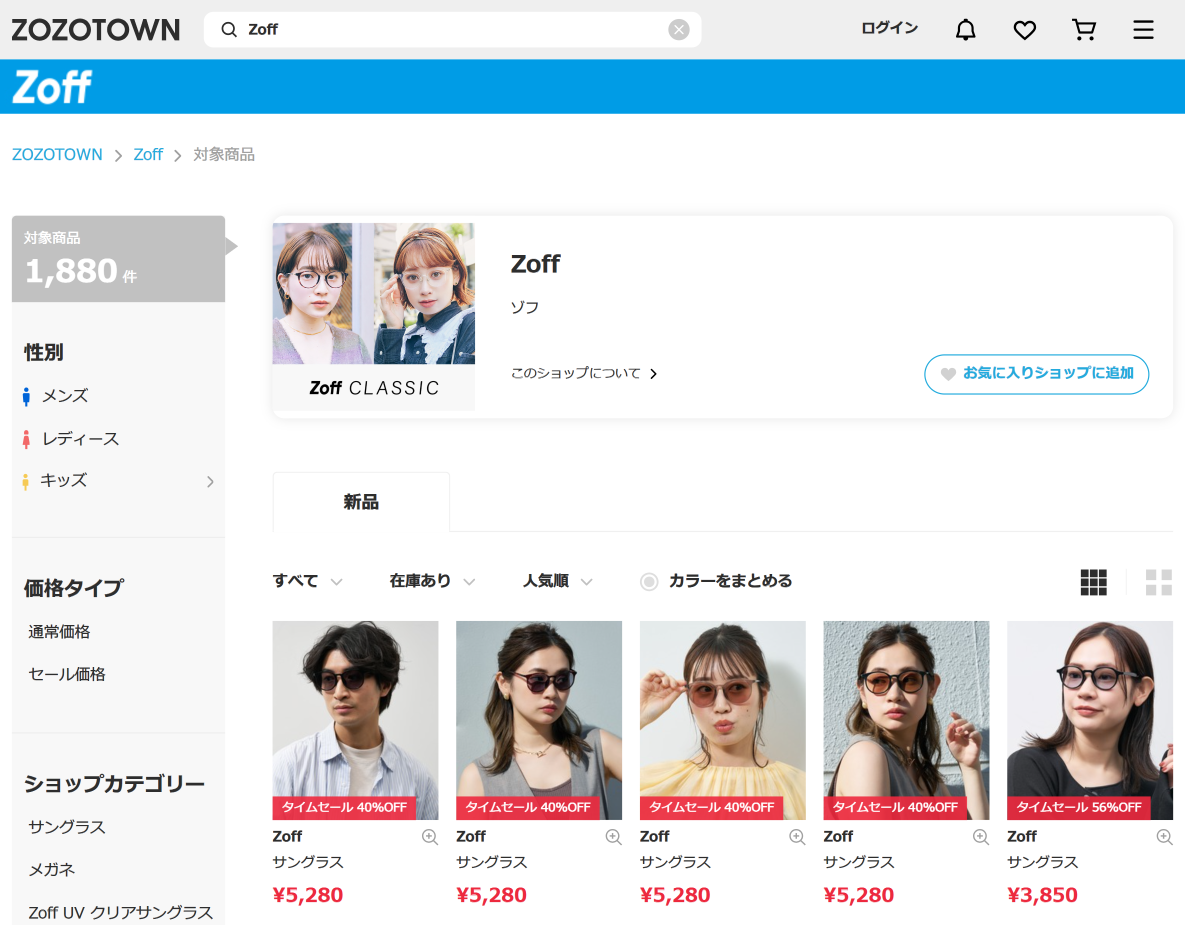Click the Zoff logo in blue banner
This screenshot has height=925, width=1200.
[x=52, y=87]
